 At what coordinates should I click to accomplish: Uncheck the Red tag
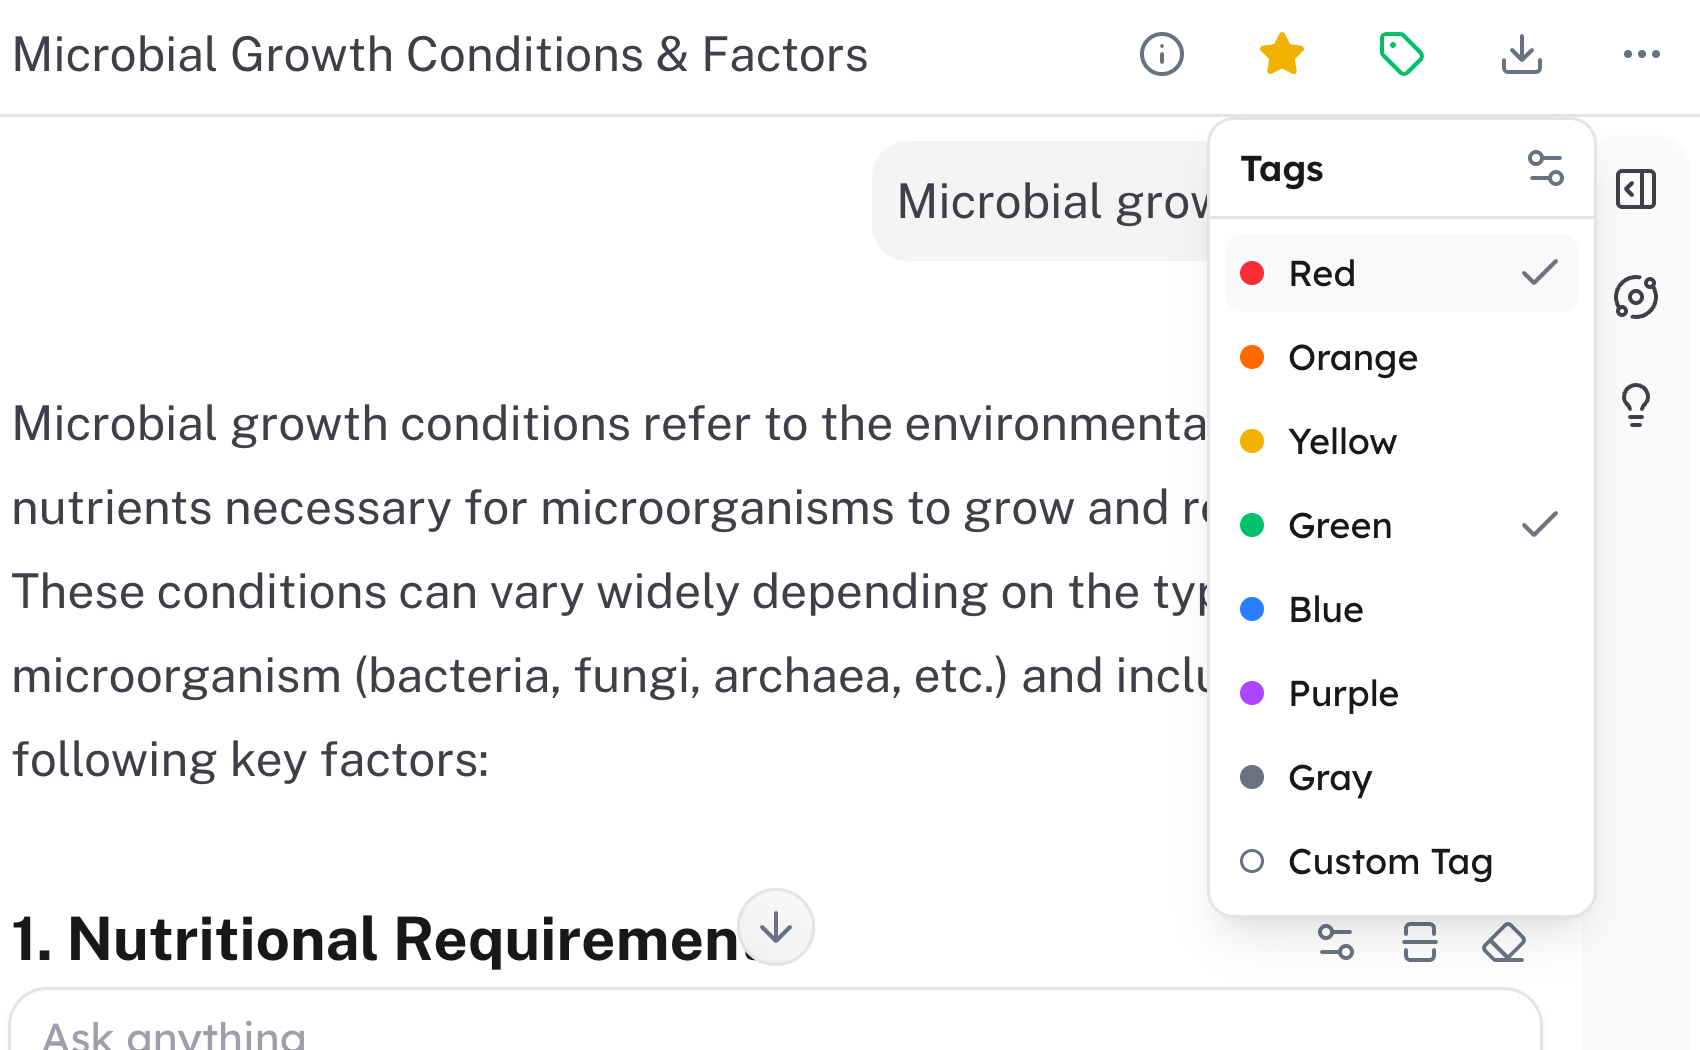(1401, 273)
